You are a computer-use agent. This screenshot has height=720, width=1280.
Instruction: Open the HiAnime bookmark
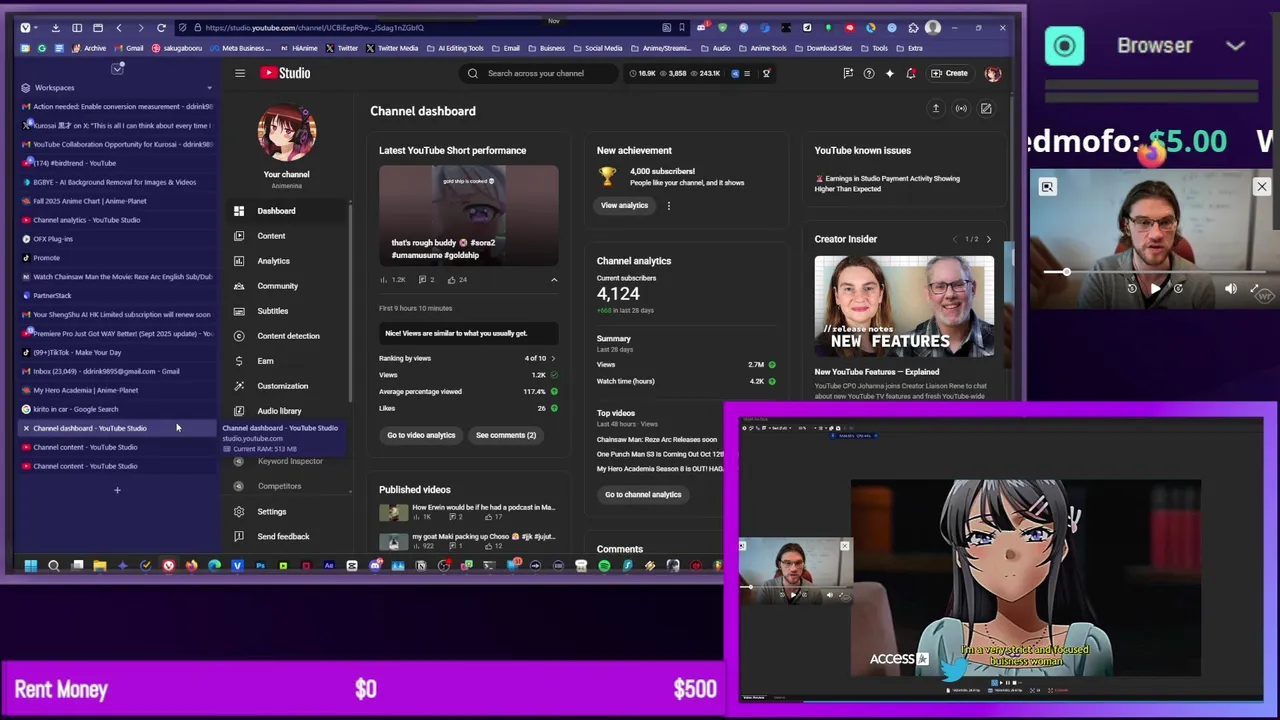[x=300, y=48]
